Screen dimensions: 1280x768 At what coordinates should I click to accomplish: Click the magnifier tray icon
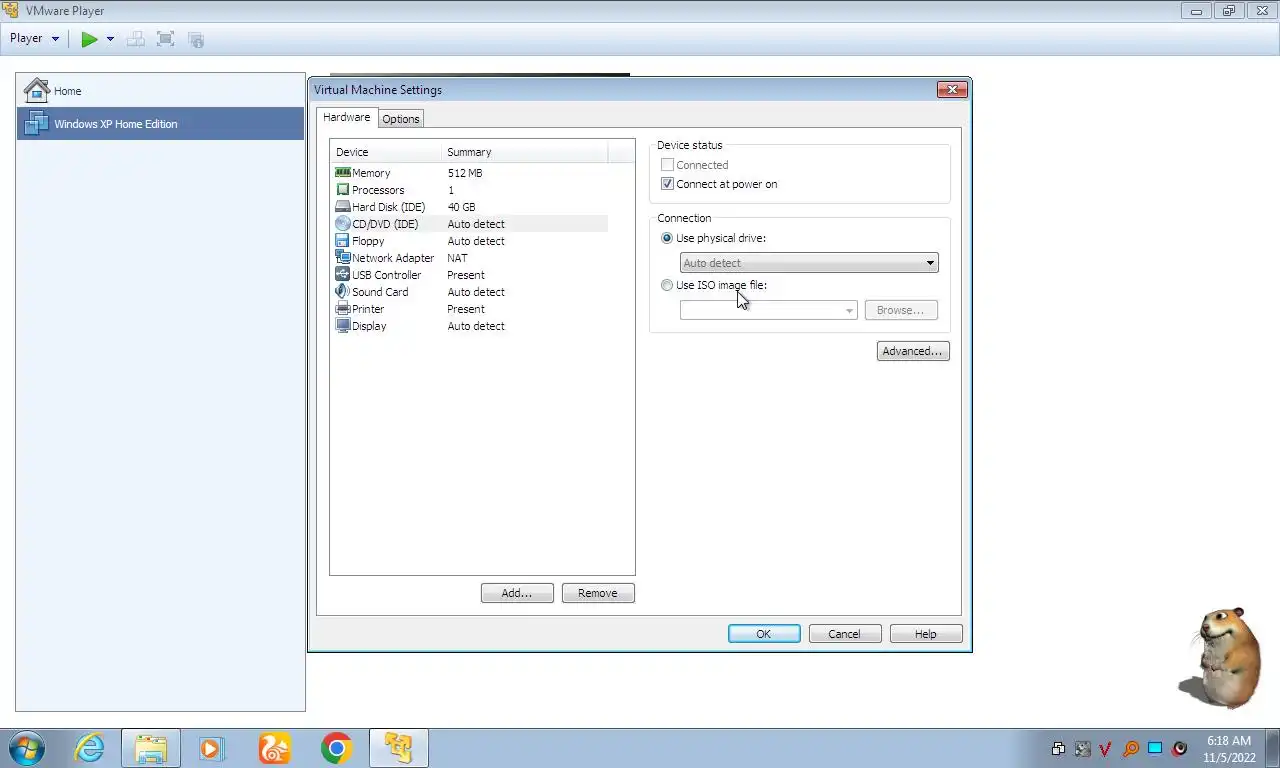(x=1131, y=748)
